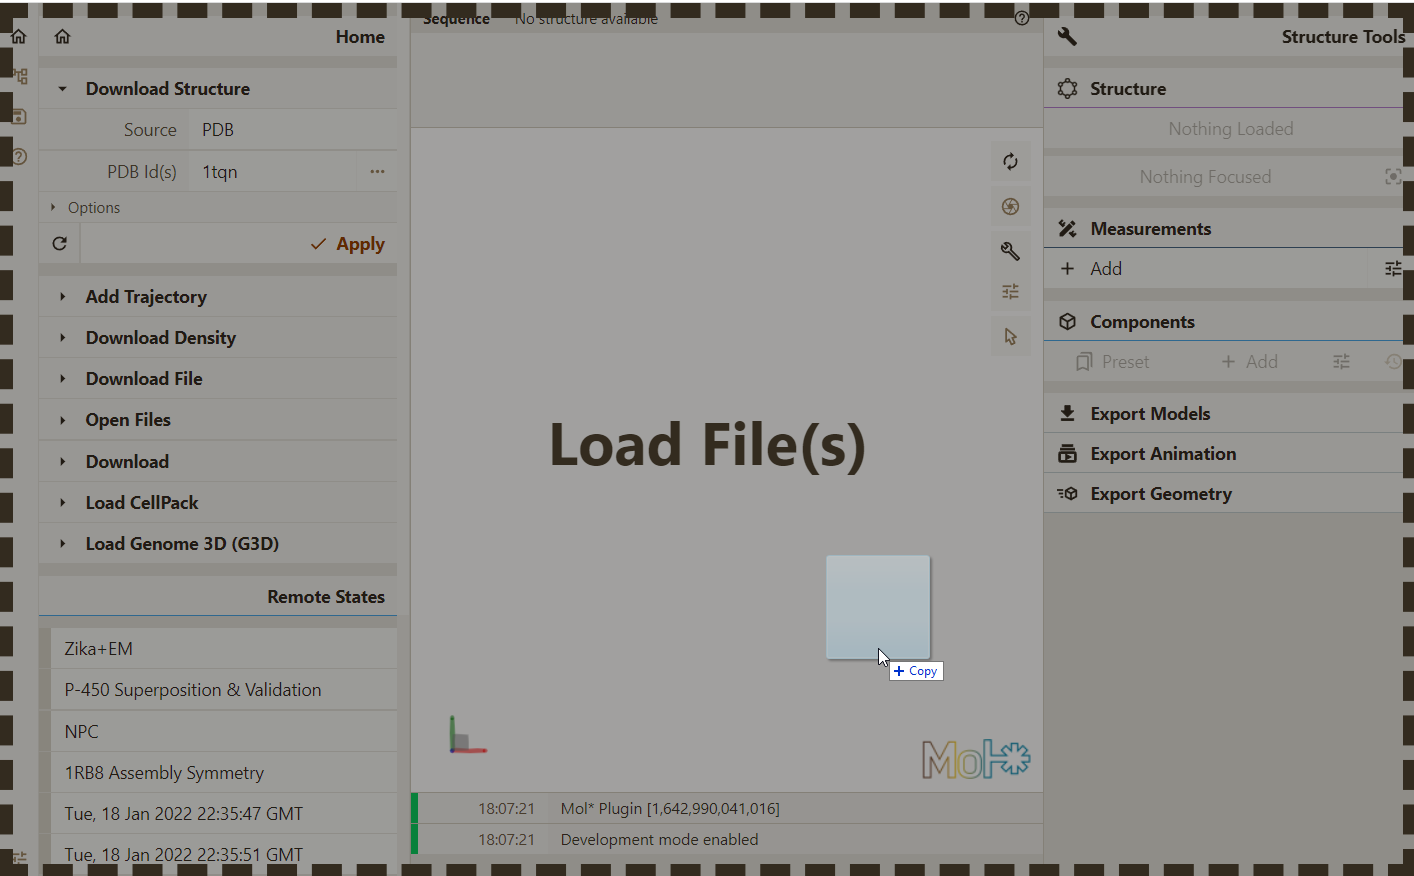This screenshot has width=1414, height=876.
Task: Click the refresh icon beside Apply
Action: coord(60,244)
